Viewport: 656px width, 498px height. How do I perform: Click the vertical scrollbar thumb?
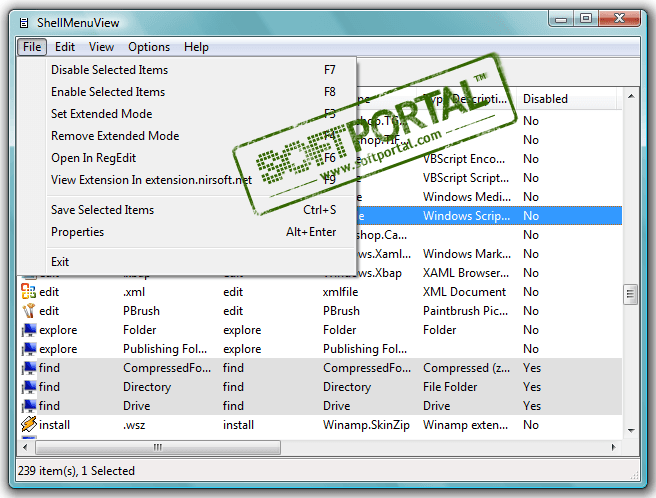point(631,295)
